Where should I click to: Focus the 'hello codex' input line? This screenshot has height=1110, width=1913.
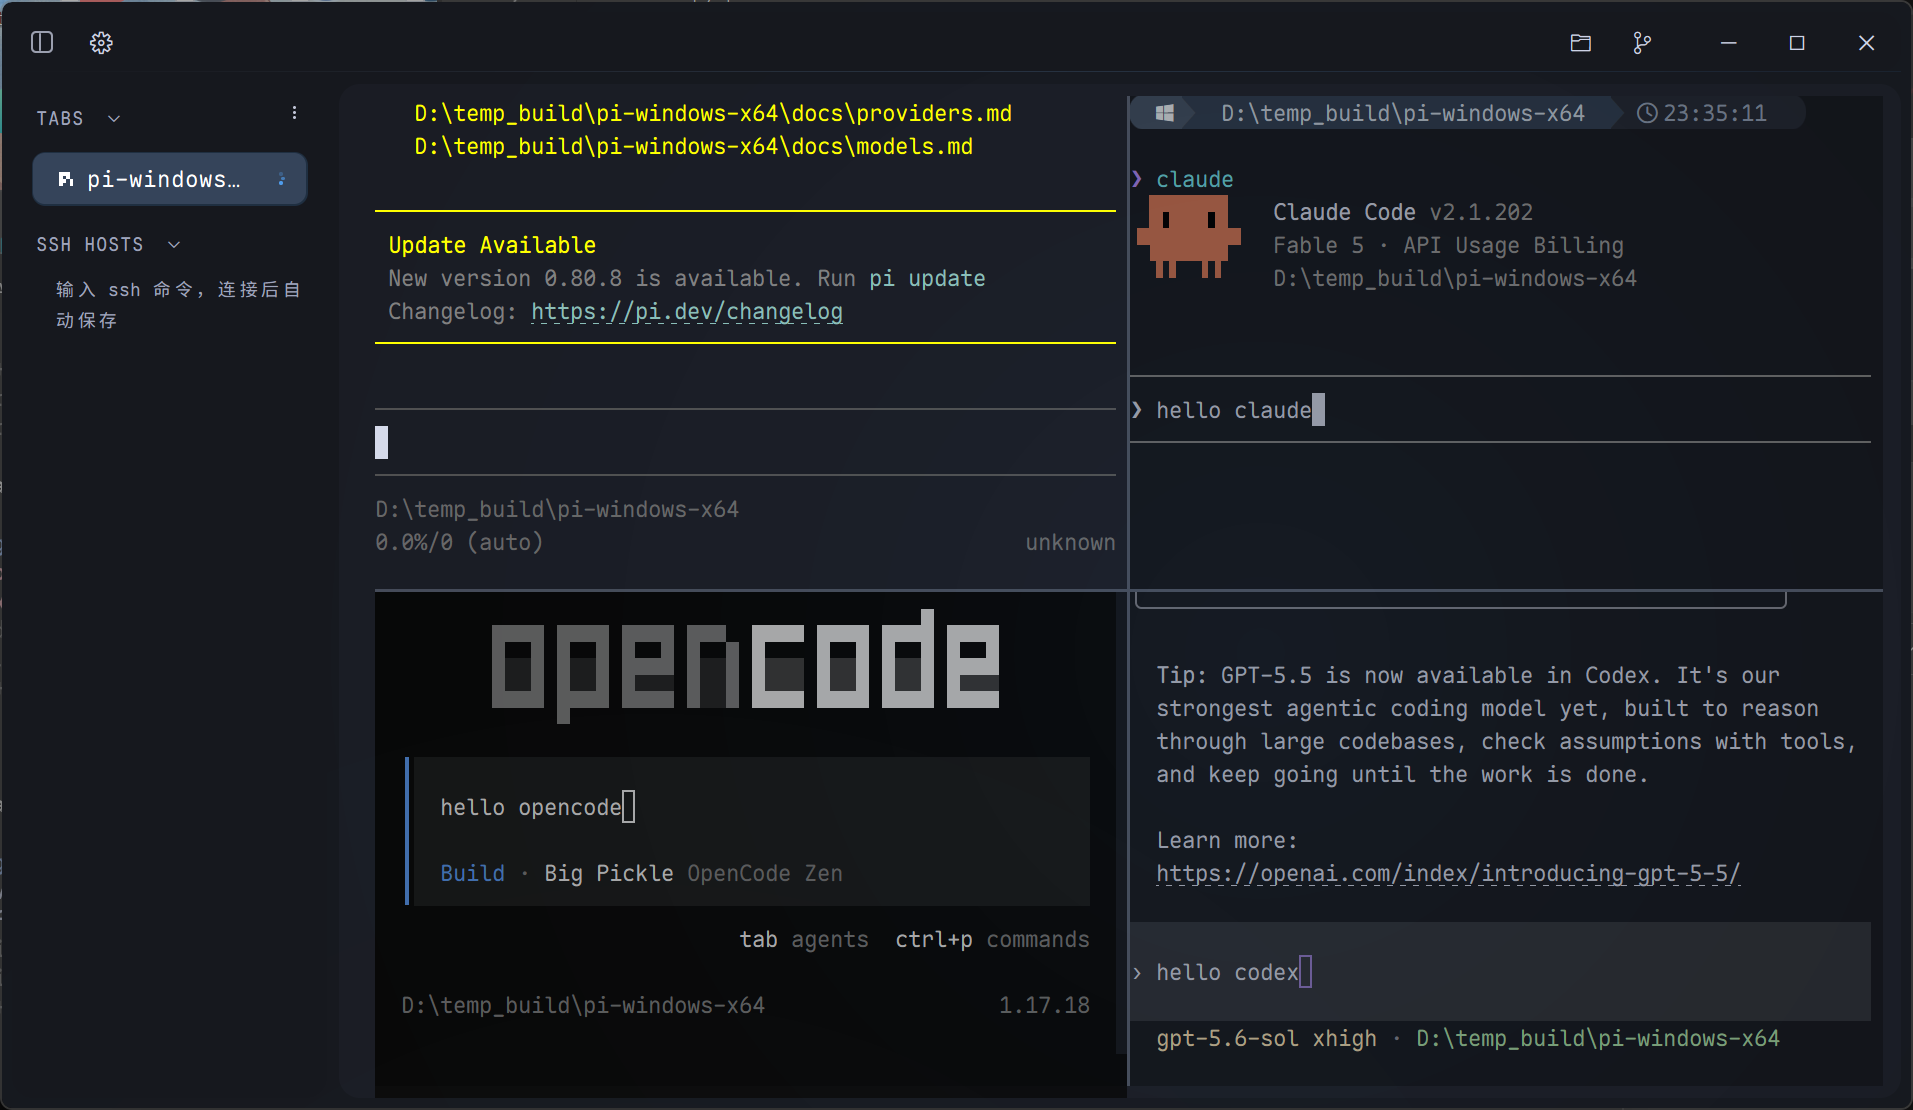(1500, 972)
